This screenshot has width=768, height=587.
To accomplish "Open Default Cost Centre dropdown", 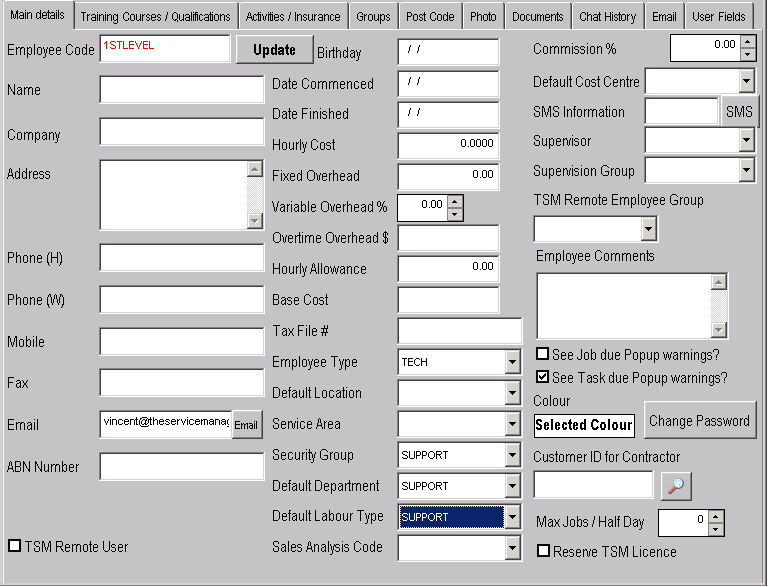I will pyautogui.click(x=746, y=82).
